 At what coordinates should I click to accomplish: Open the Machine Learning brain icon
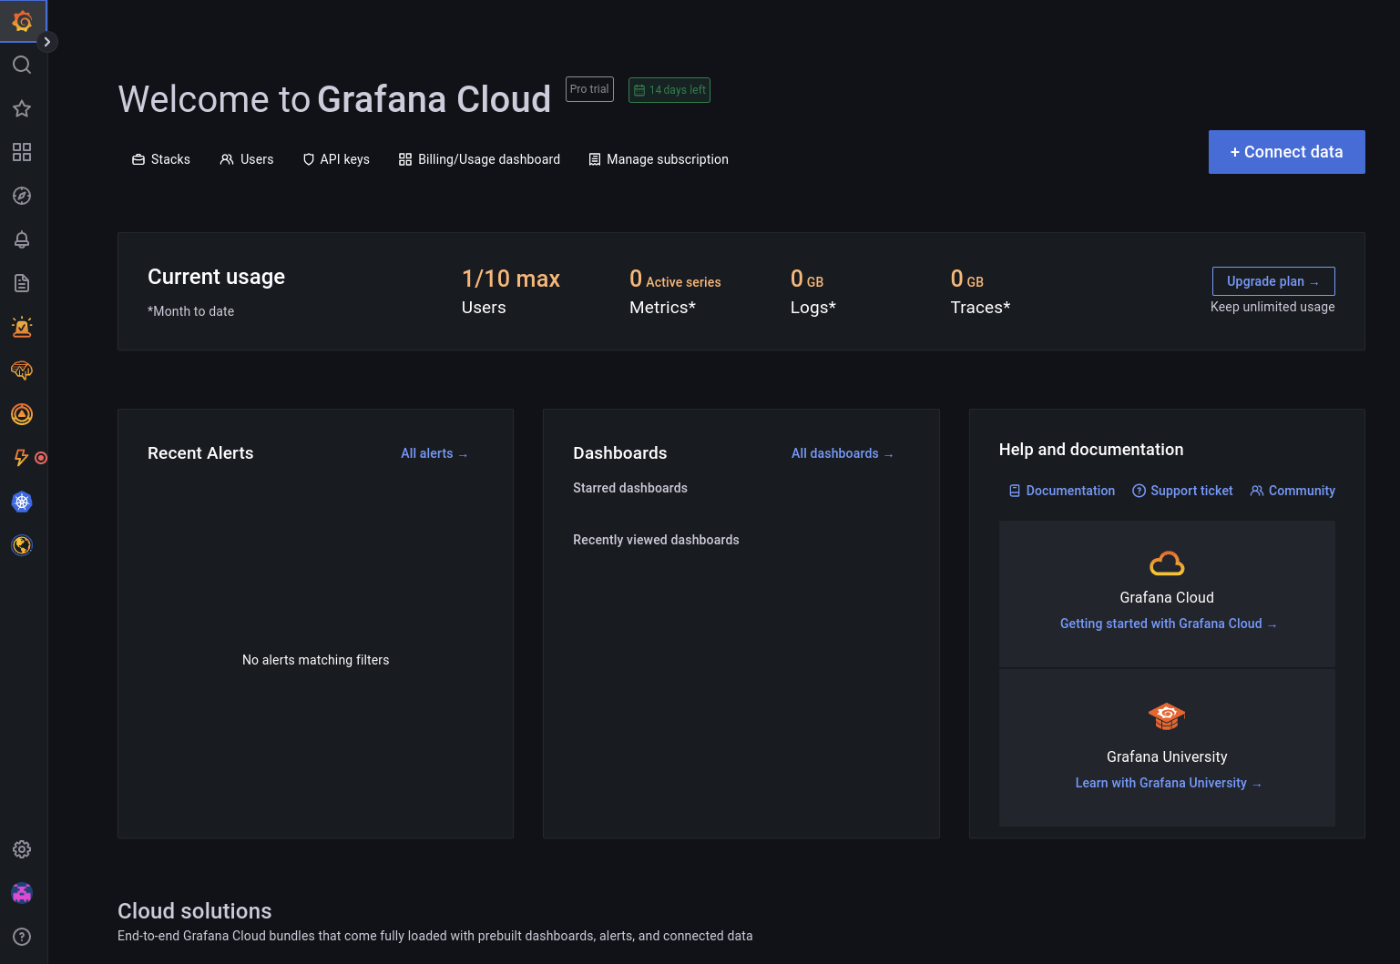point(22,371)
